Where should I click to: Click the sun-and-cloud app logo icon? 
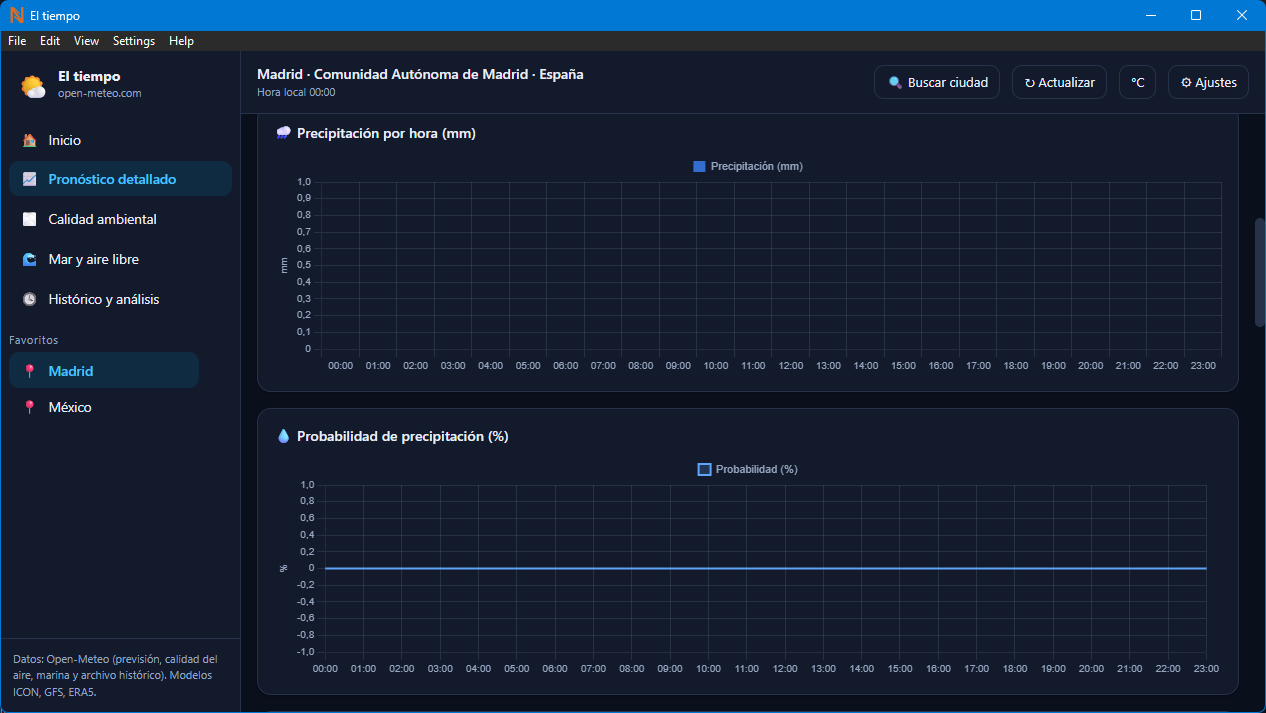tap(33, 86)
